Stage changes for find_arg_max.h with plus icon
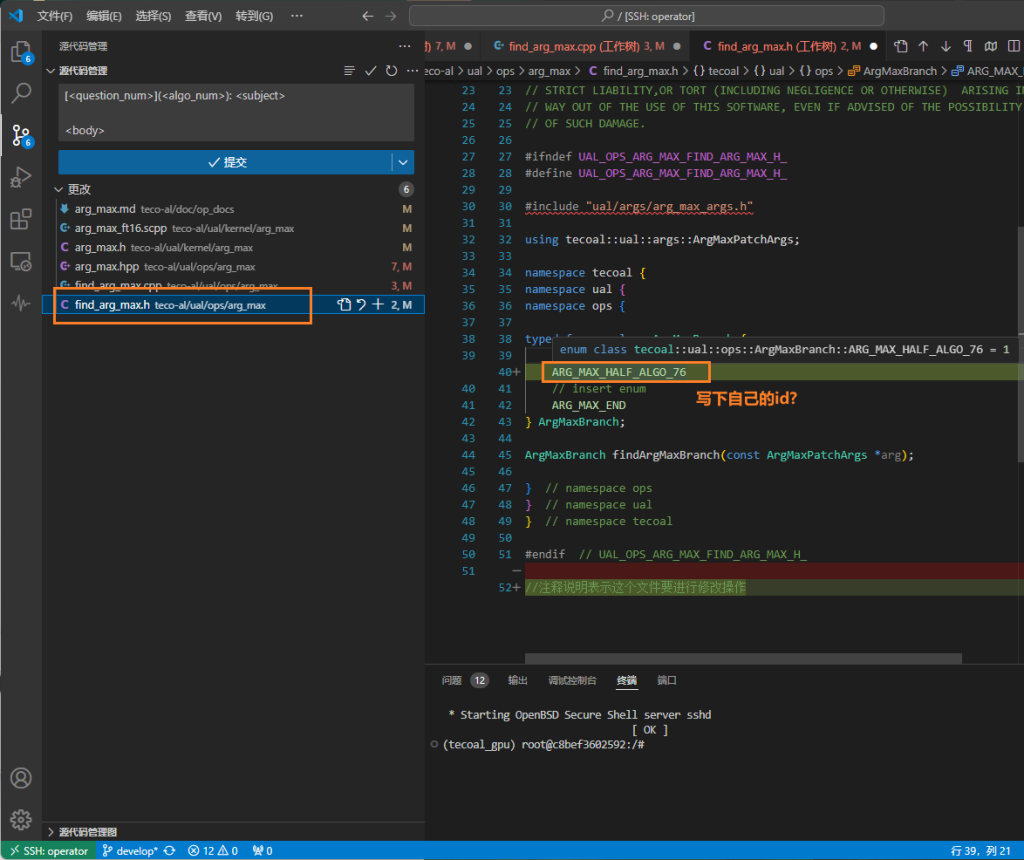Image resolution: width=1024 pixels, height=860 pixels. [378, 305]
